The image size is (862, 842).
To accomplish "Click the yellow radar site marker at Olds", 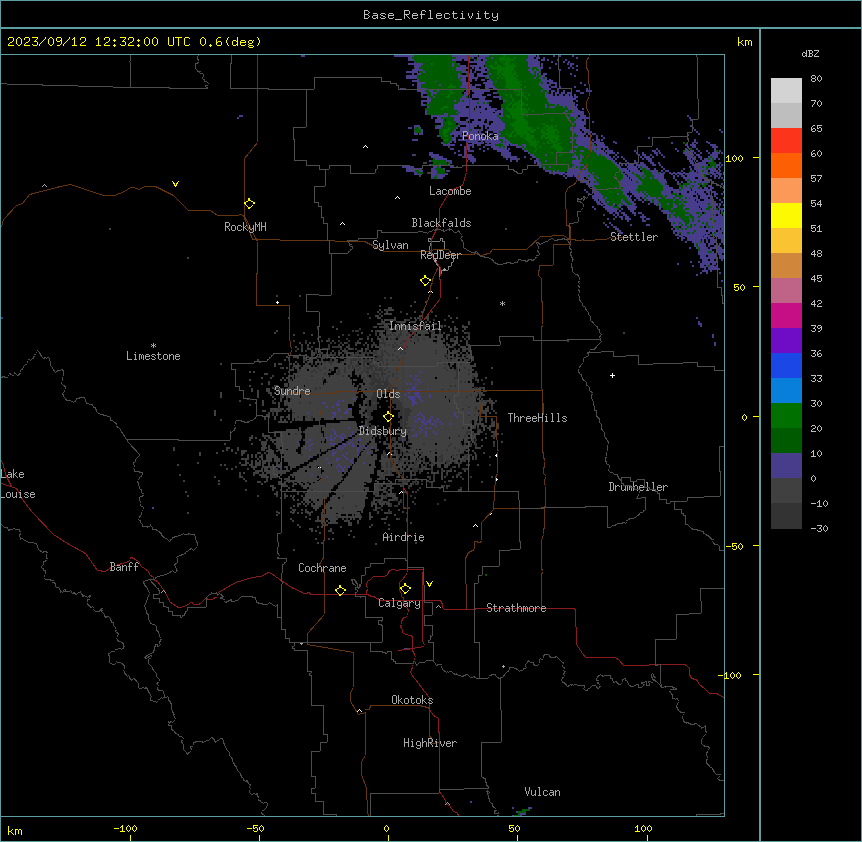I will 388,416.
